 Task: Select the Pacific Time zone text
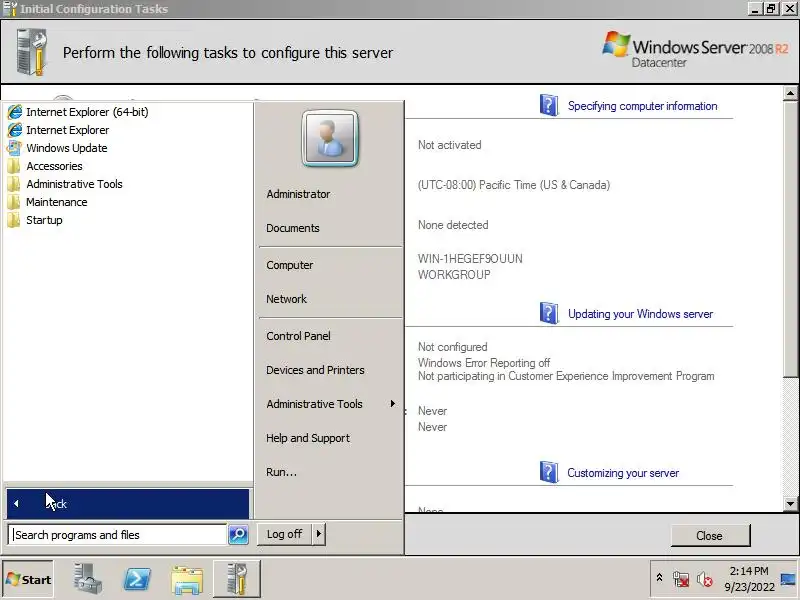tap(514, 185)
